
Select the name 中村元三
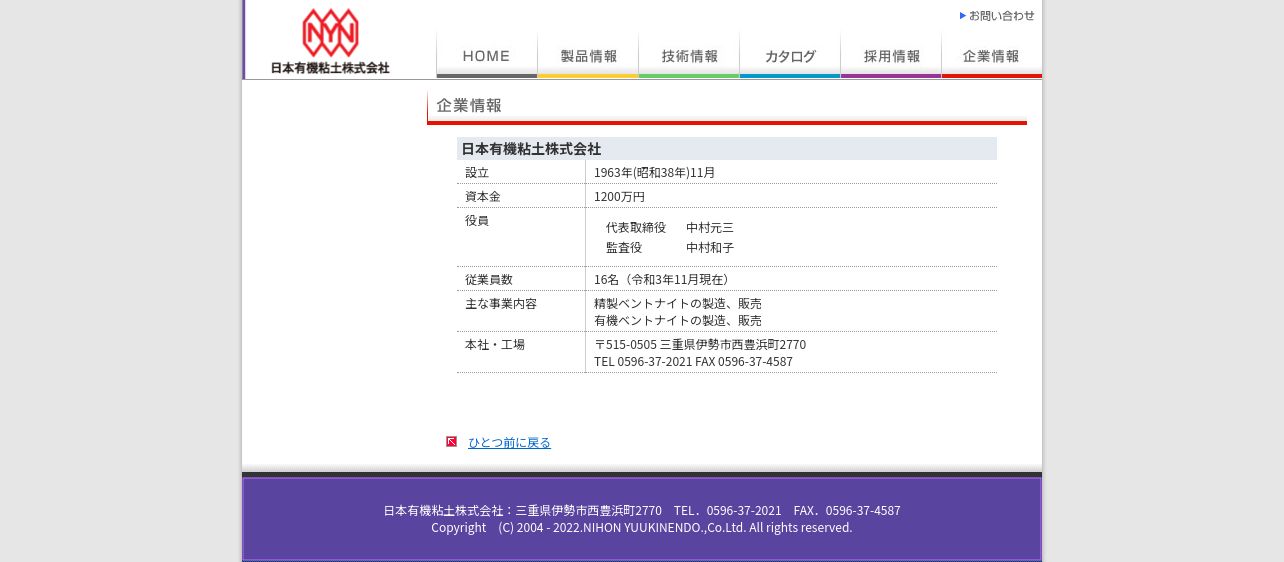710,227
